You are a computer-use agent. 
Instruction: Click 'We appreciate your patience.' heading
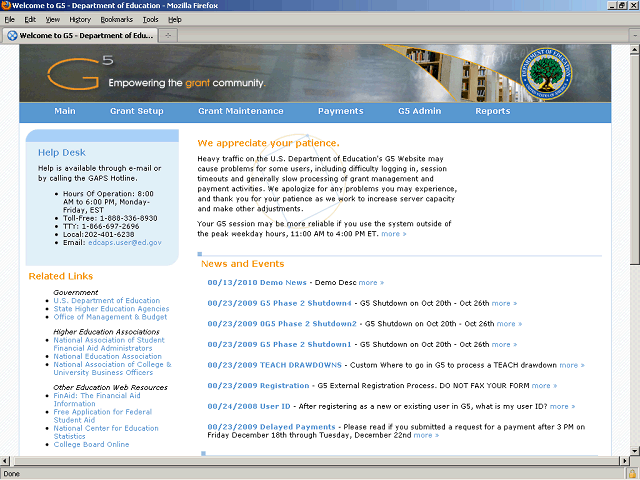(x=268, y=143)
